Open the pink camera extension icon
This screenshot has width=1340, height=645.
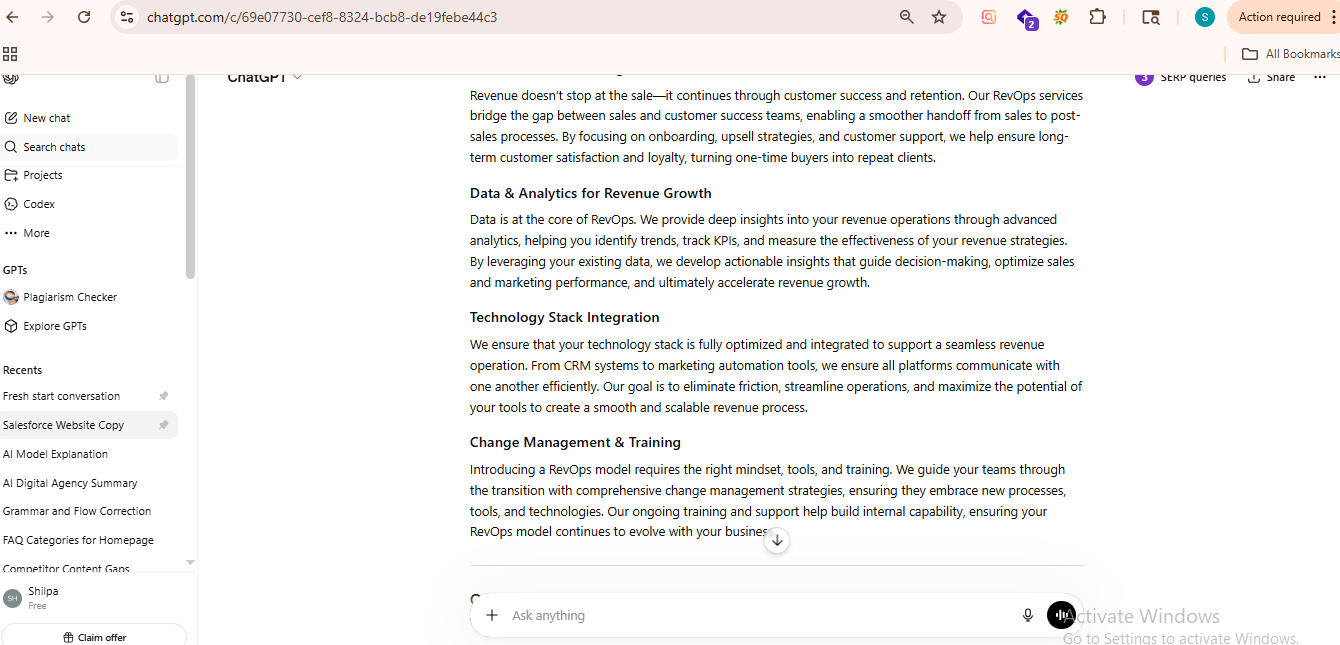[x=989, y=17]
